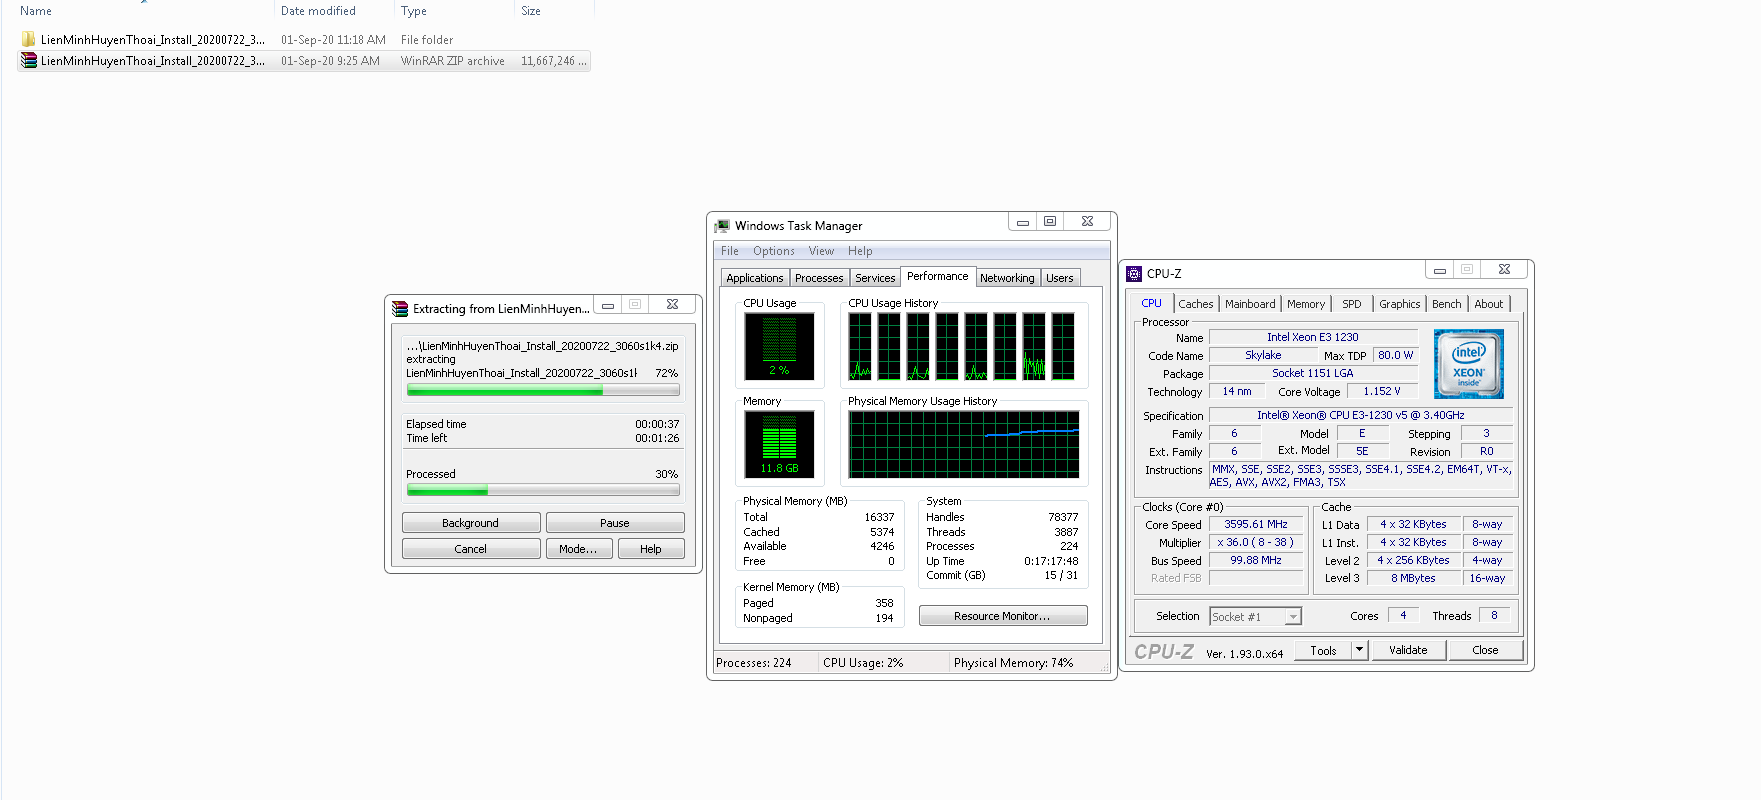Select the LienMinhHuyenThoai File folder row
The width and height of the screenshot is (1761, 800).
304,40
